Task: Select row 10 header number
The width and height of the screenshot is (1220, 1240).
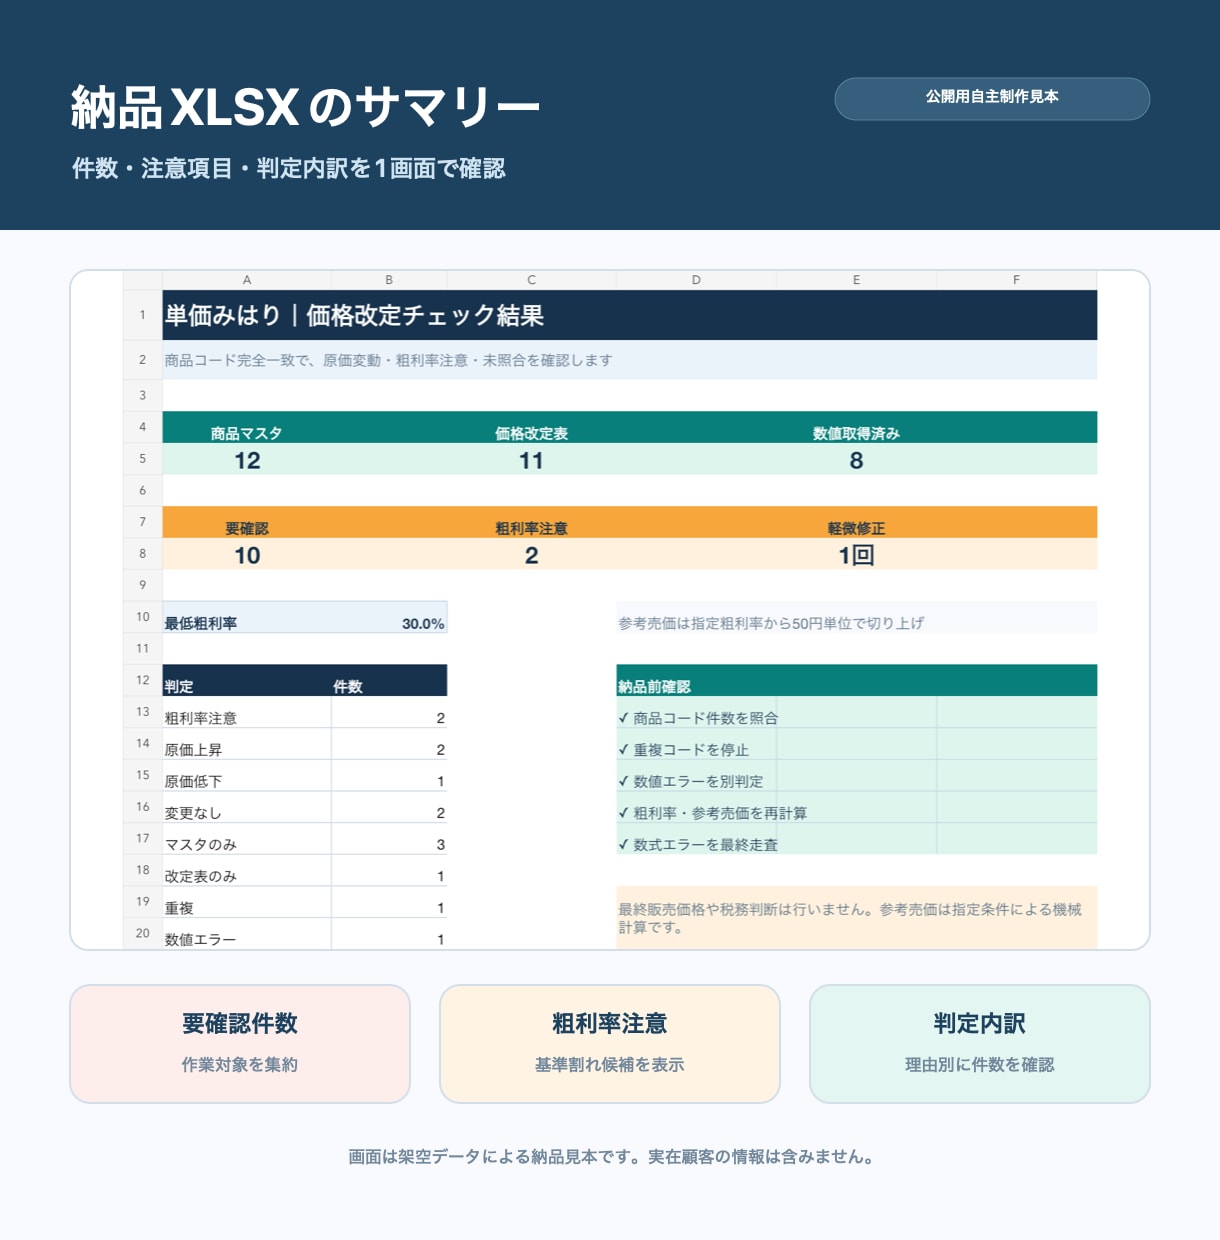Action: pos(143,617)
